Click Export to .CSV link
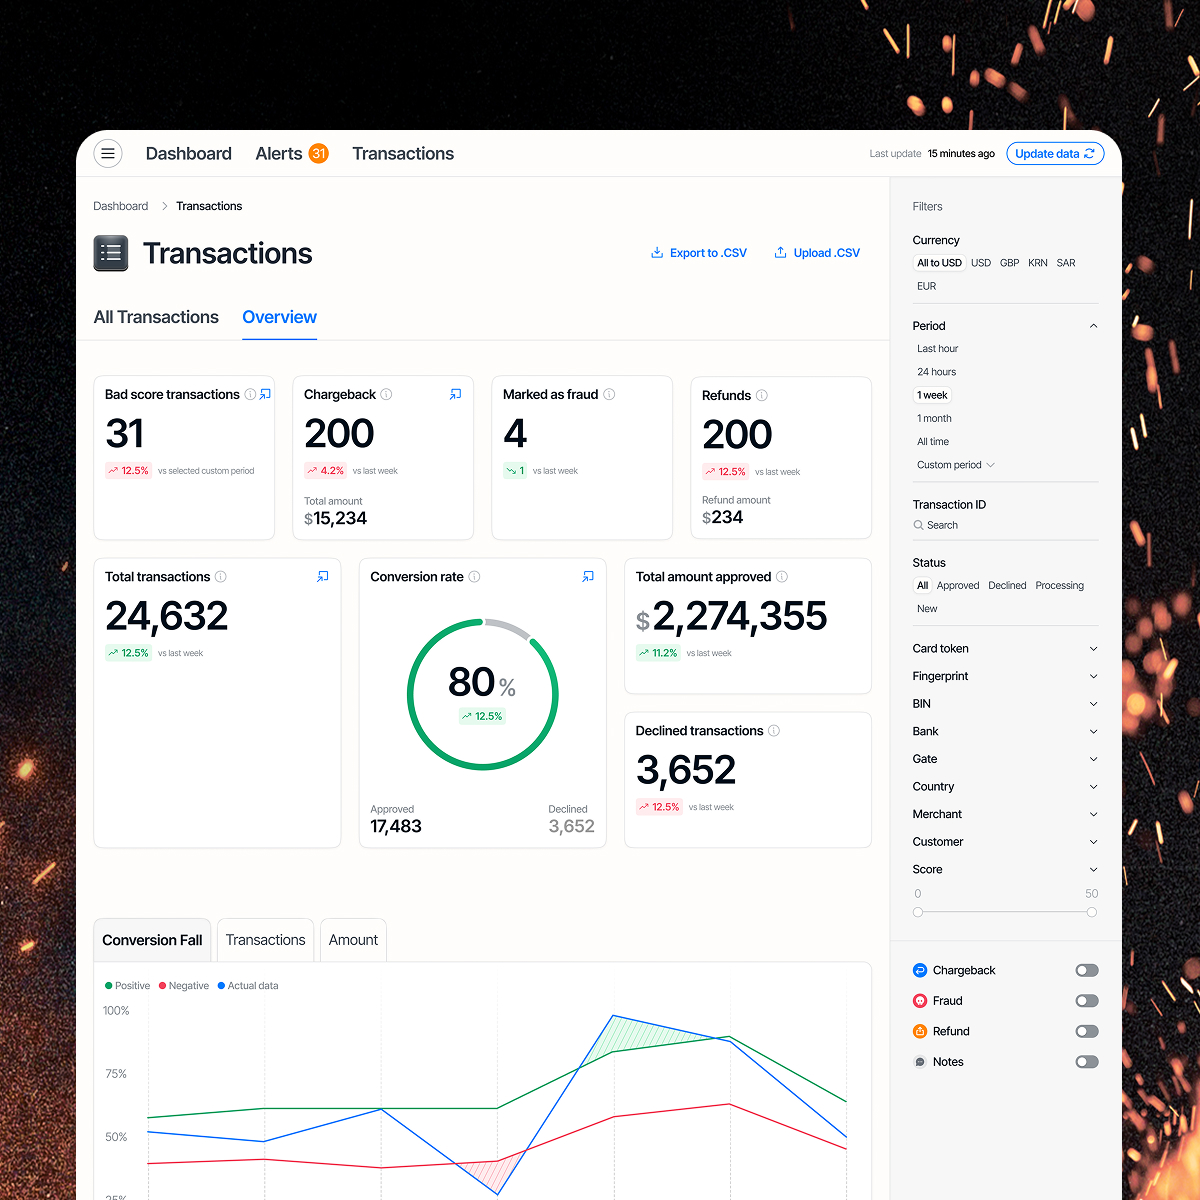Image resolution: width=1200 pixels, height=1200 pixels. tap(699, 253)
